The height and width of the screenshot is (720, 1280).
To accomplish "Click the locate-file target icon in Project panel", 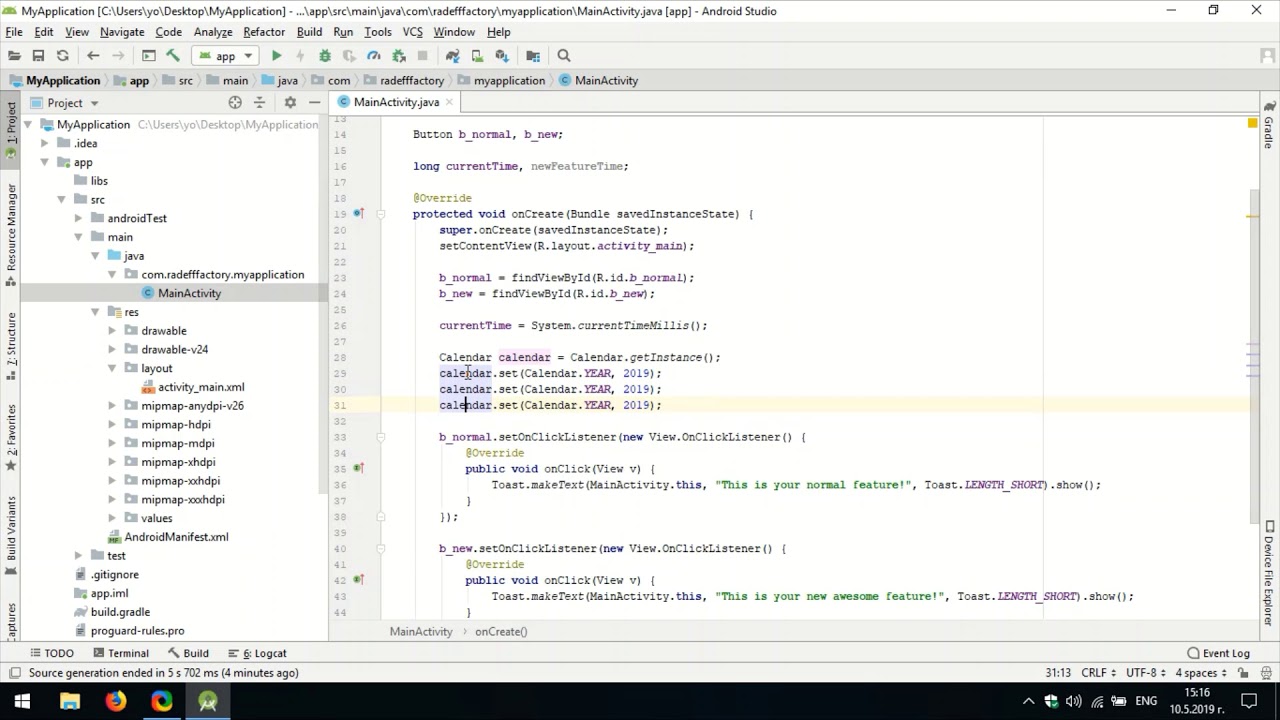I will click(235, 102).
